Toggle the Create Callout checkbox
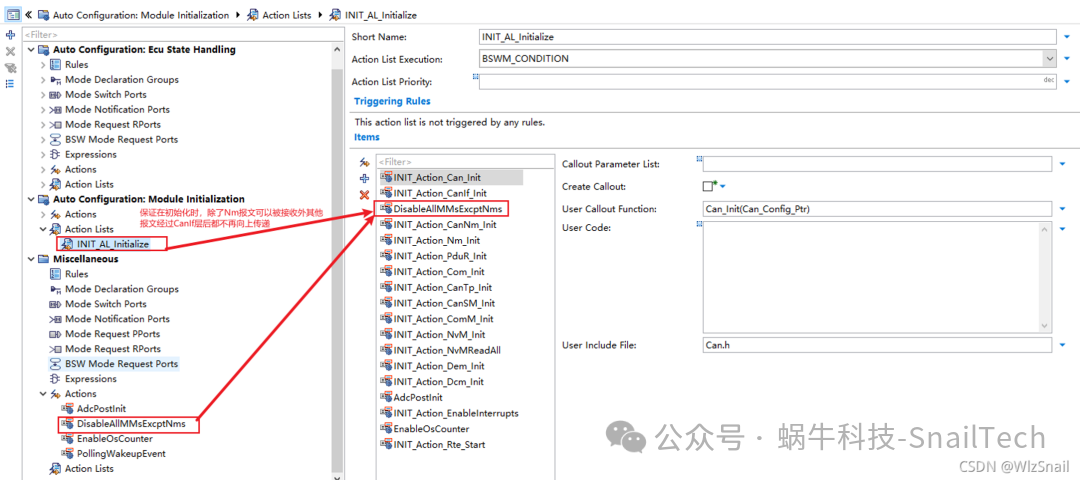1080x480 pixels. (x=707, y=187)
